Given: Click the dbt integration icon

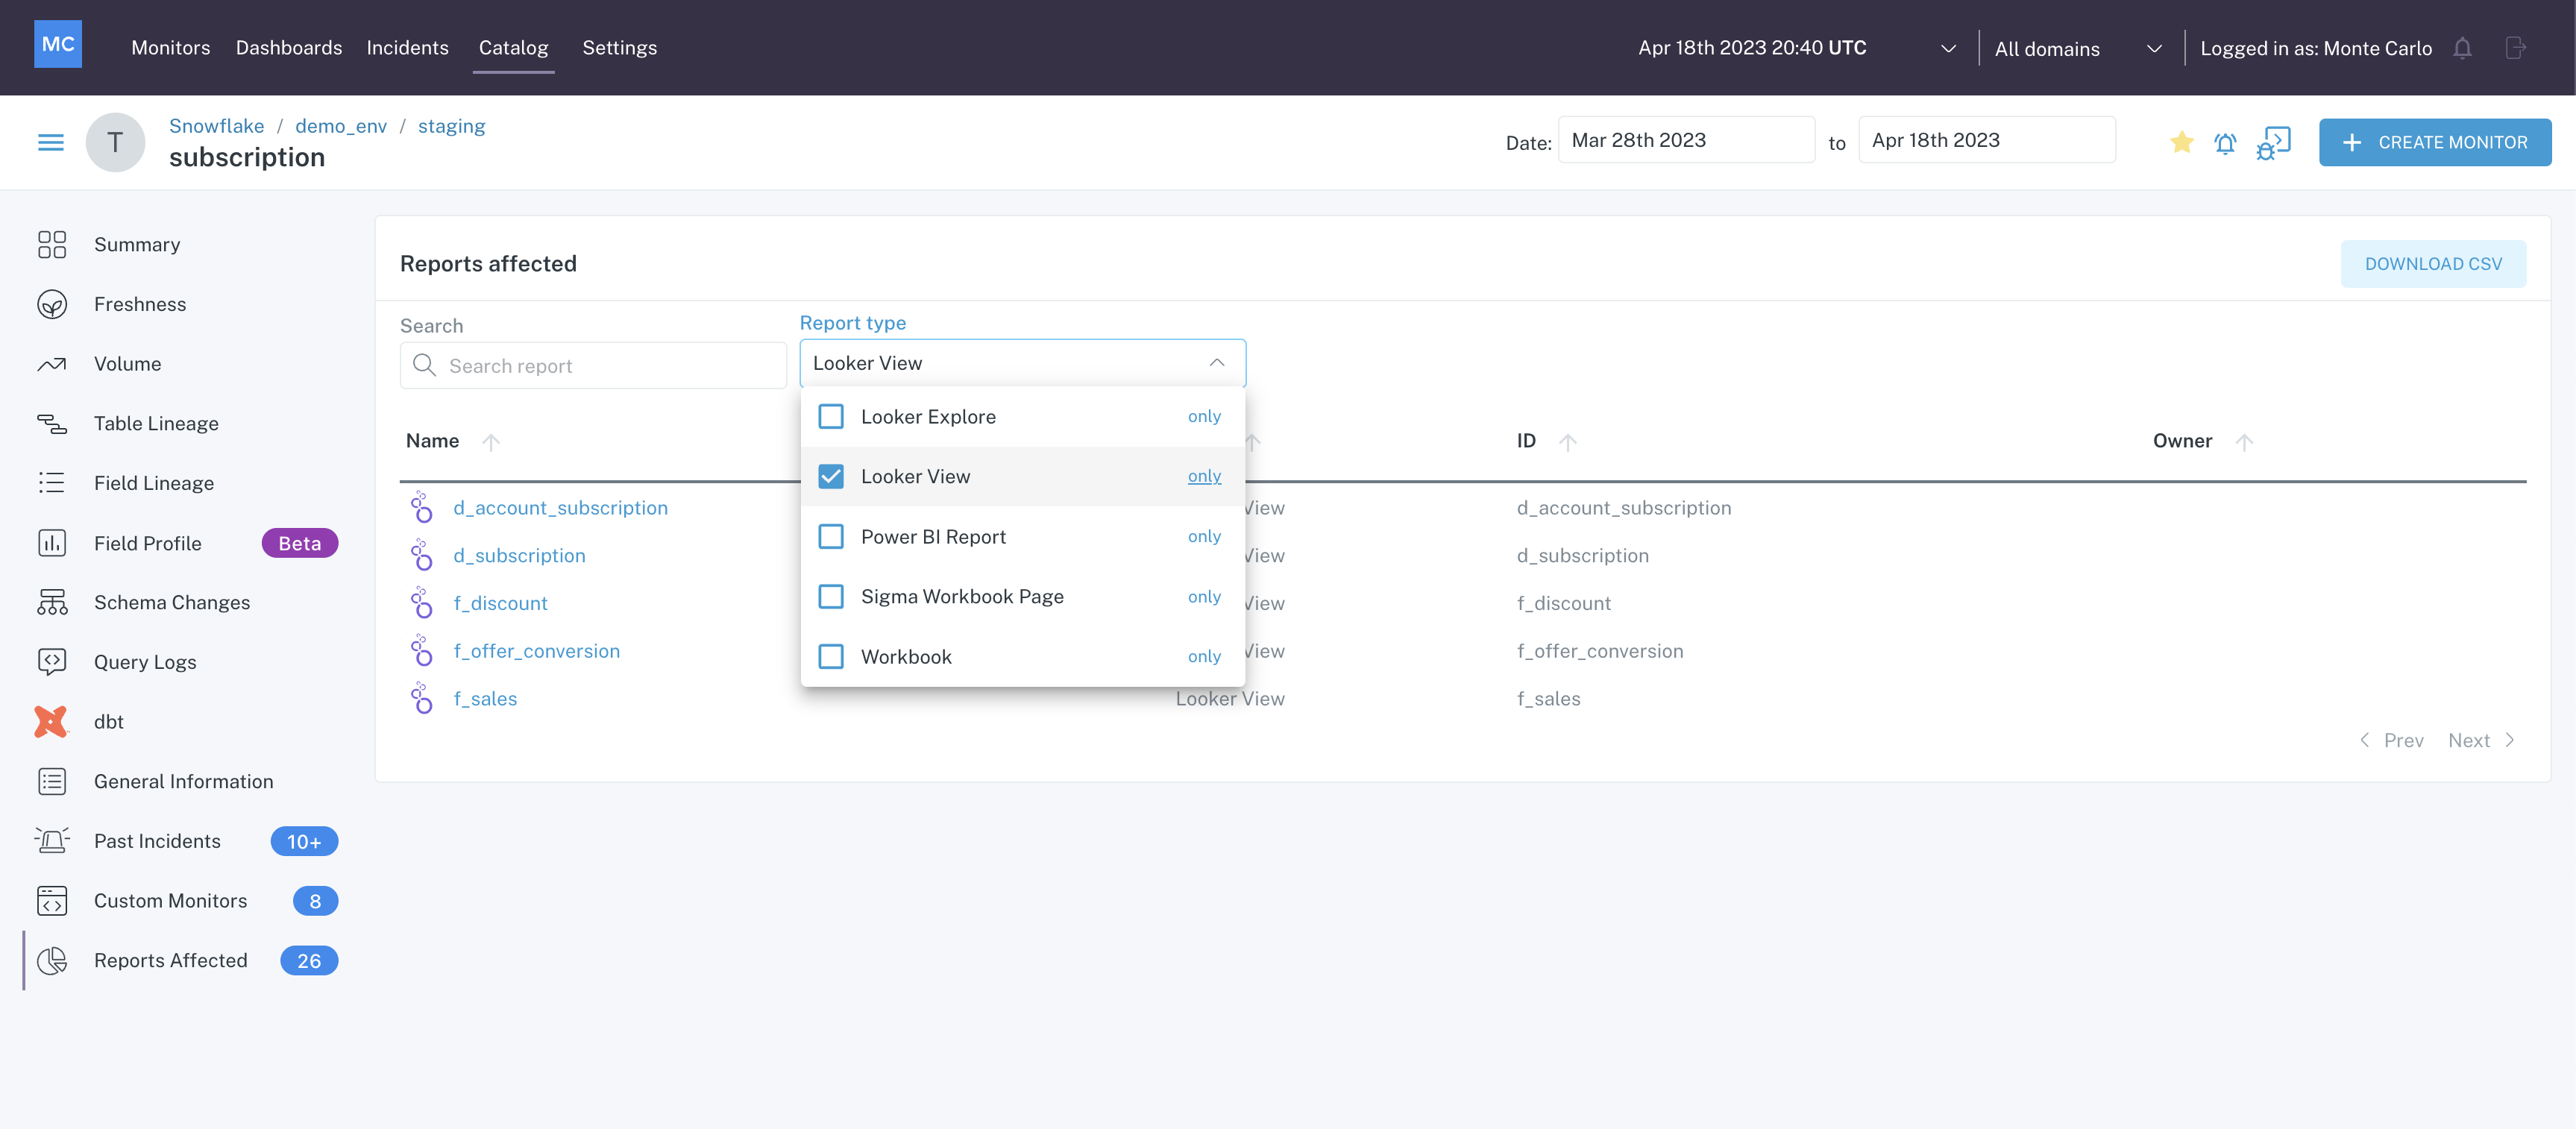Looking at the screenshot, I should (x=51, y=720).
